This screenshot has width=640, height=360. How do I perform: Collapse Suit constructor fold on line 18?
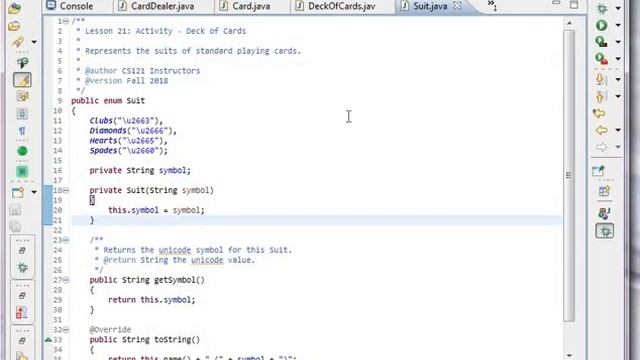(66, 190)
